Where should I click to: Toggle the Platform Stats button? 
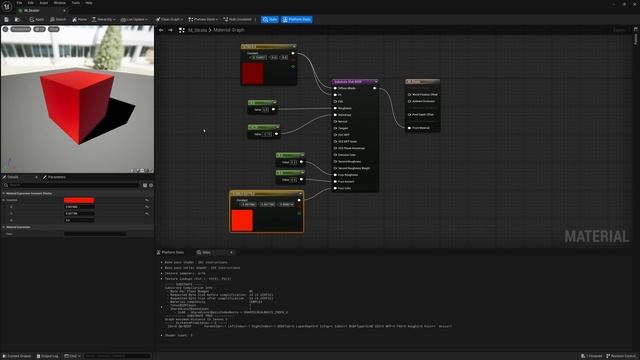[297, 19]
